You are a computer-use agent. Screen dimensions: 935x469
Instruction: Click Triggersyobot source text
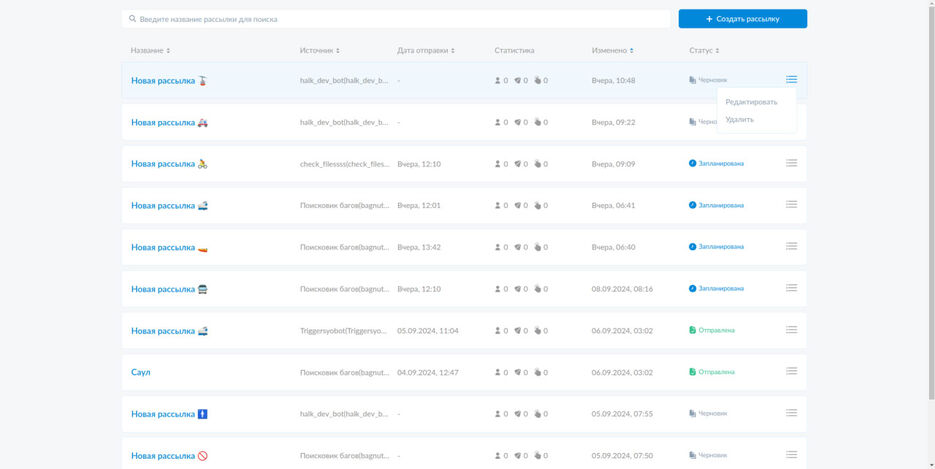[x=343, y=331]
